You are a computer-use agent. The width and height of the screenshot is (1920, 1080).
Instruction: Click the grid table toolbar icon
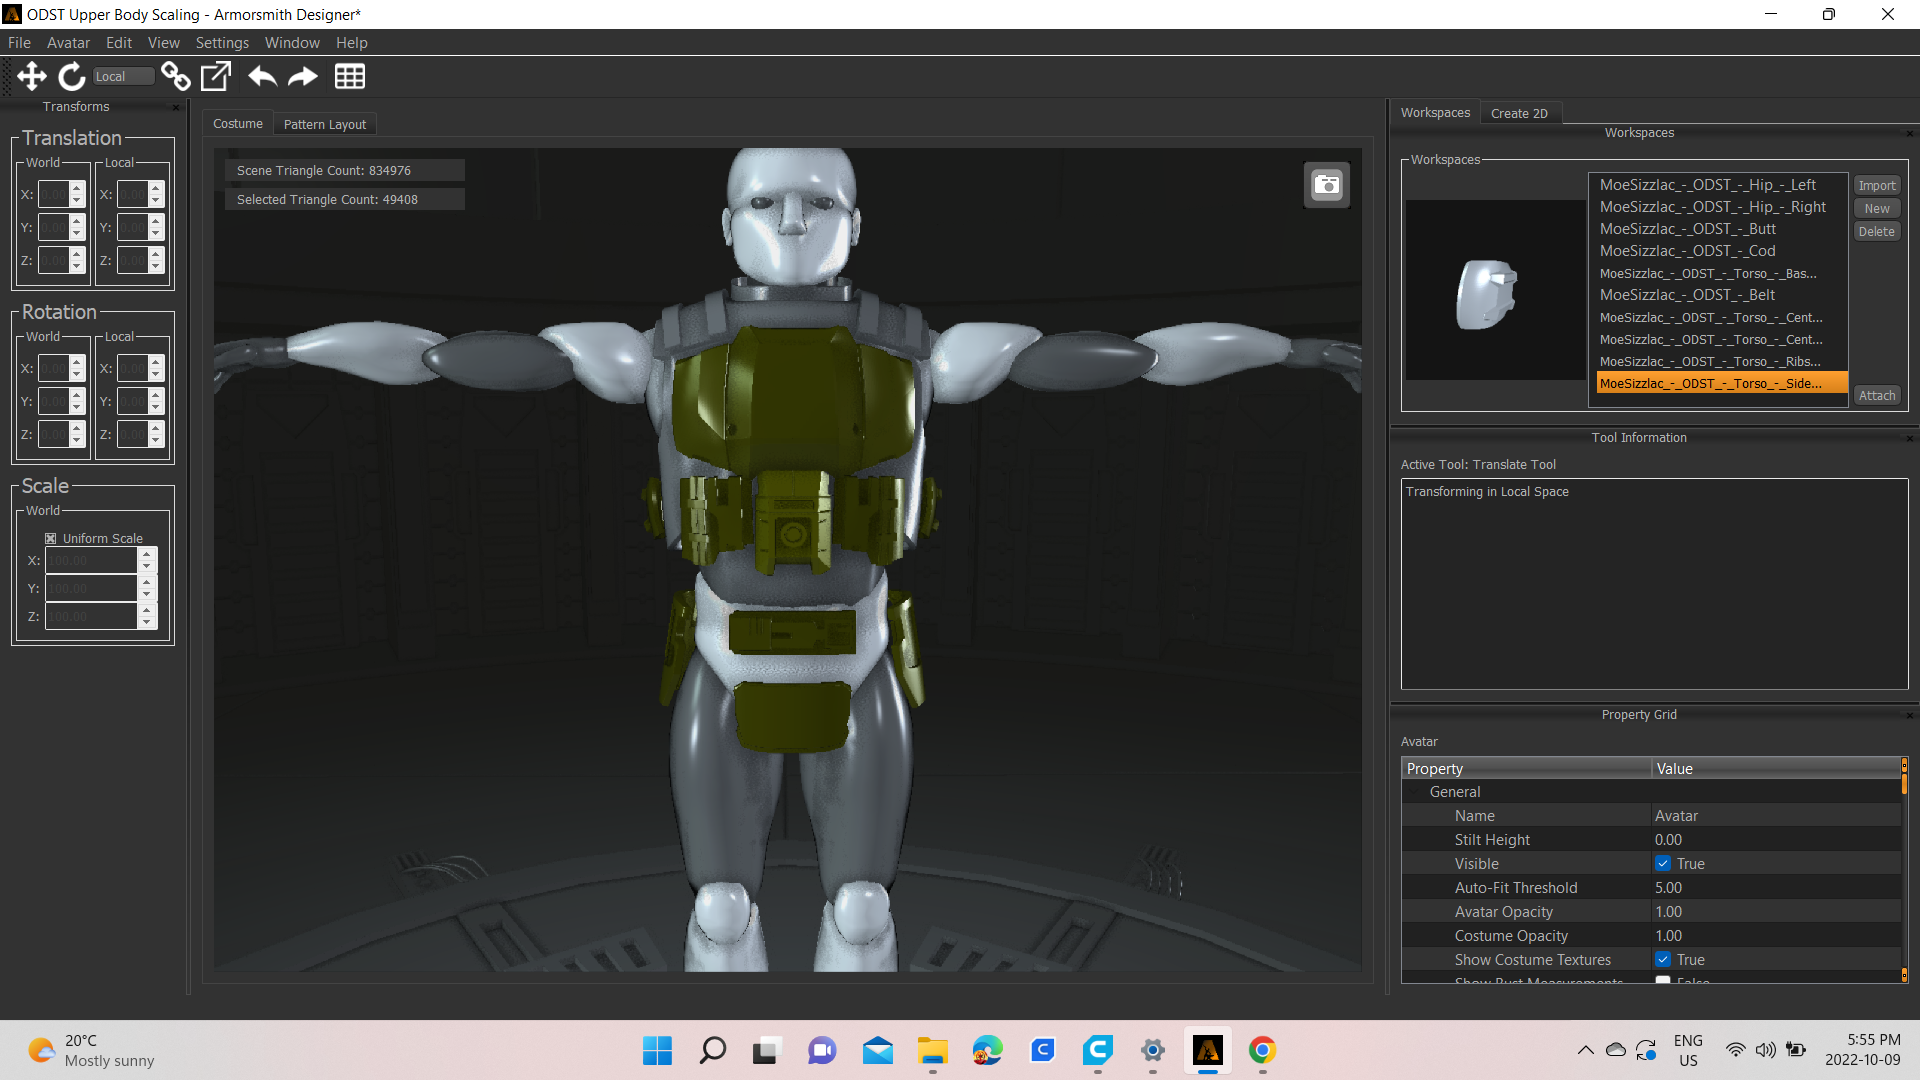[349, 76]
